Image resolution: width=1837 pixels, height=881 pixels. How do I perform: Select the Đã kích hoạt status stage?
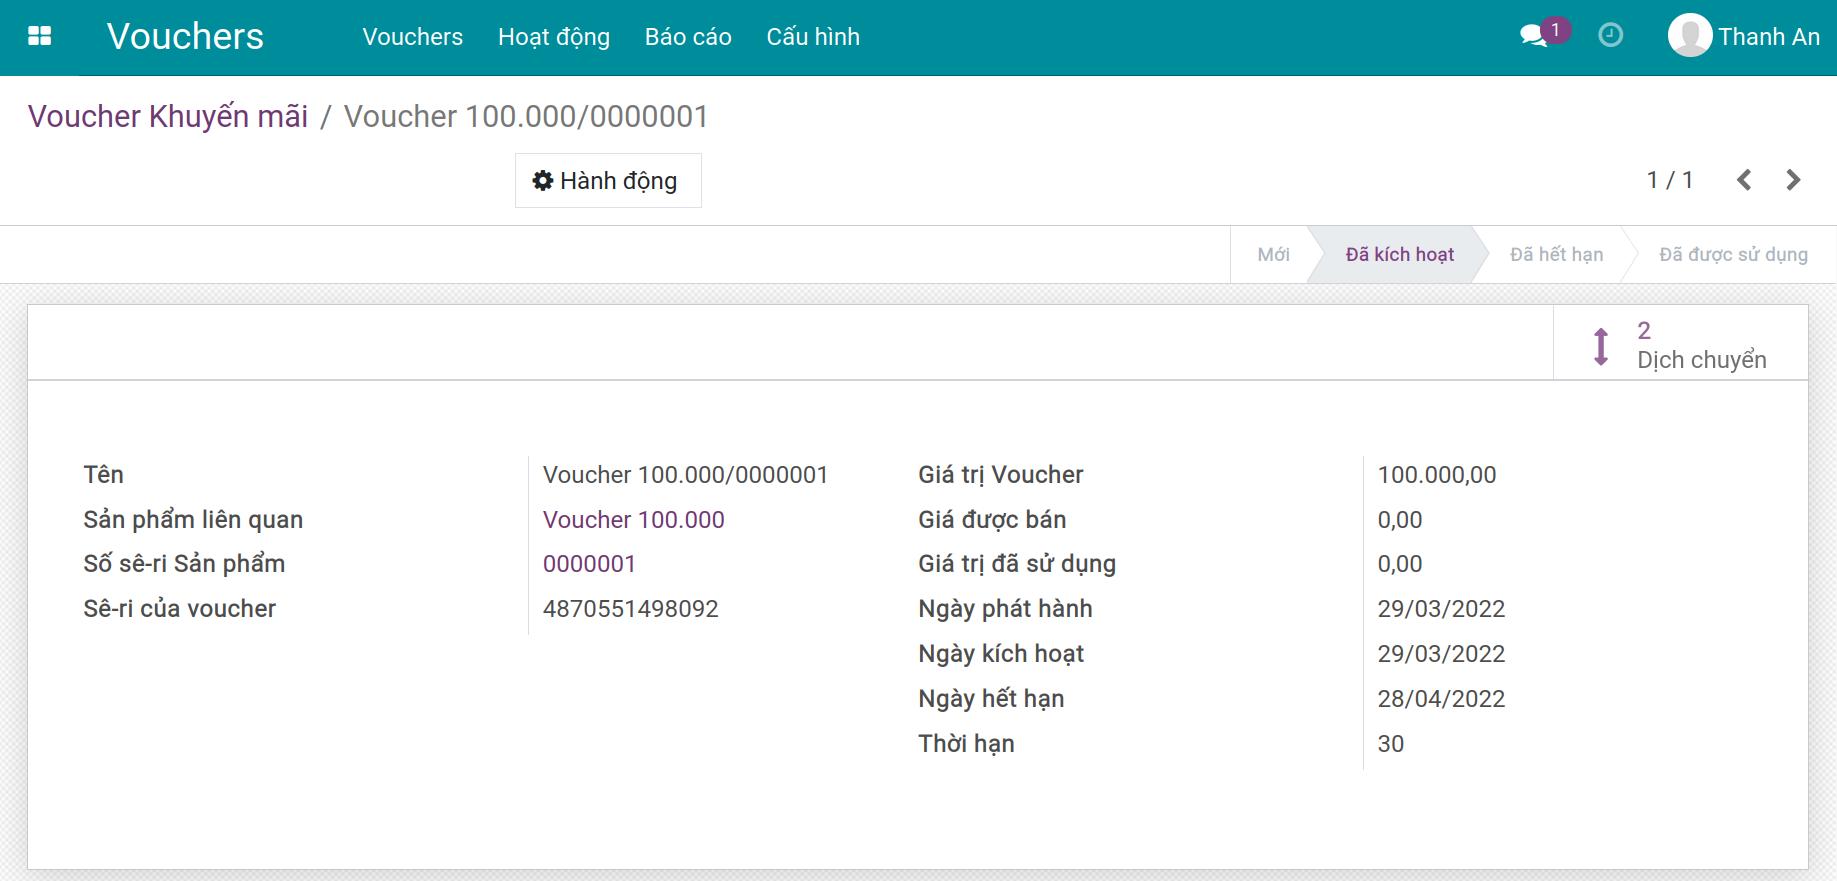(1399, 255)
